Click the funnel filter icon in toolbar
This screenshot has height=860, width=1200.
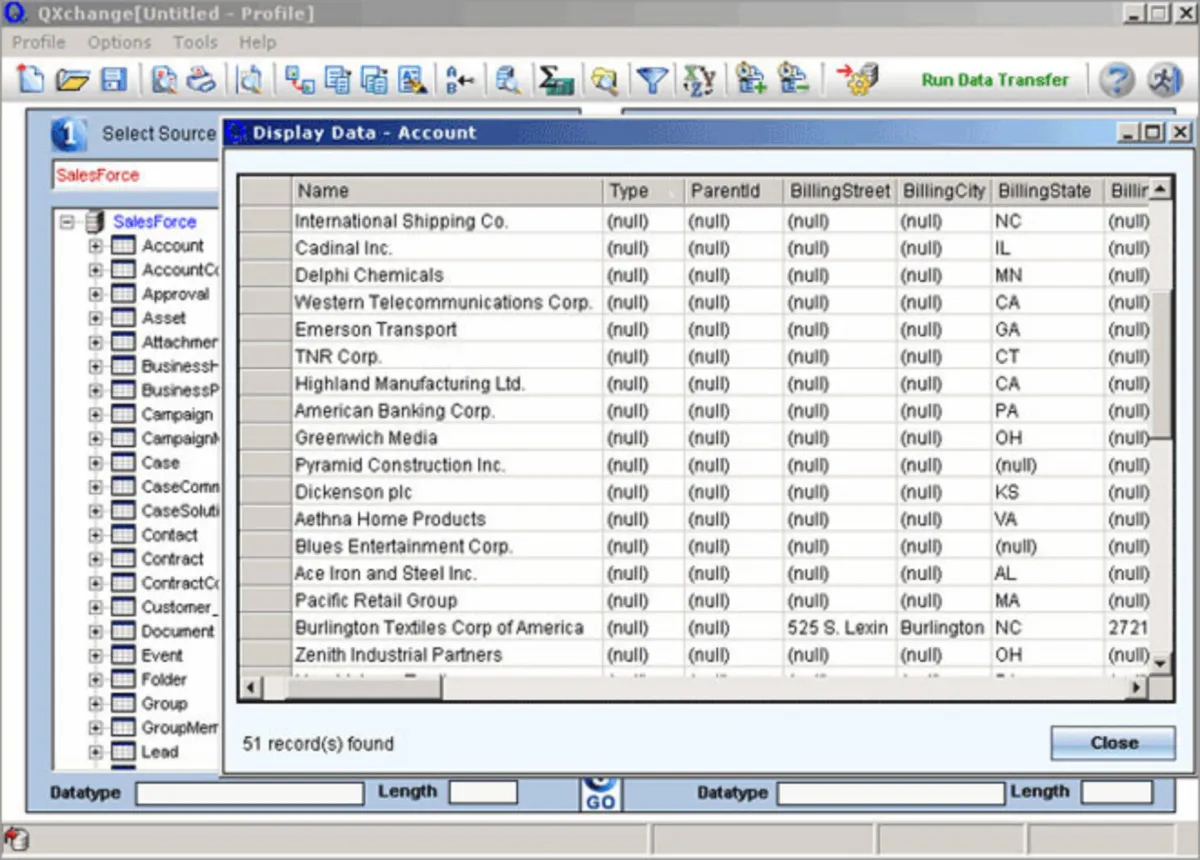click(652, 80)
